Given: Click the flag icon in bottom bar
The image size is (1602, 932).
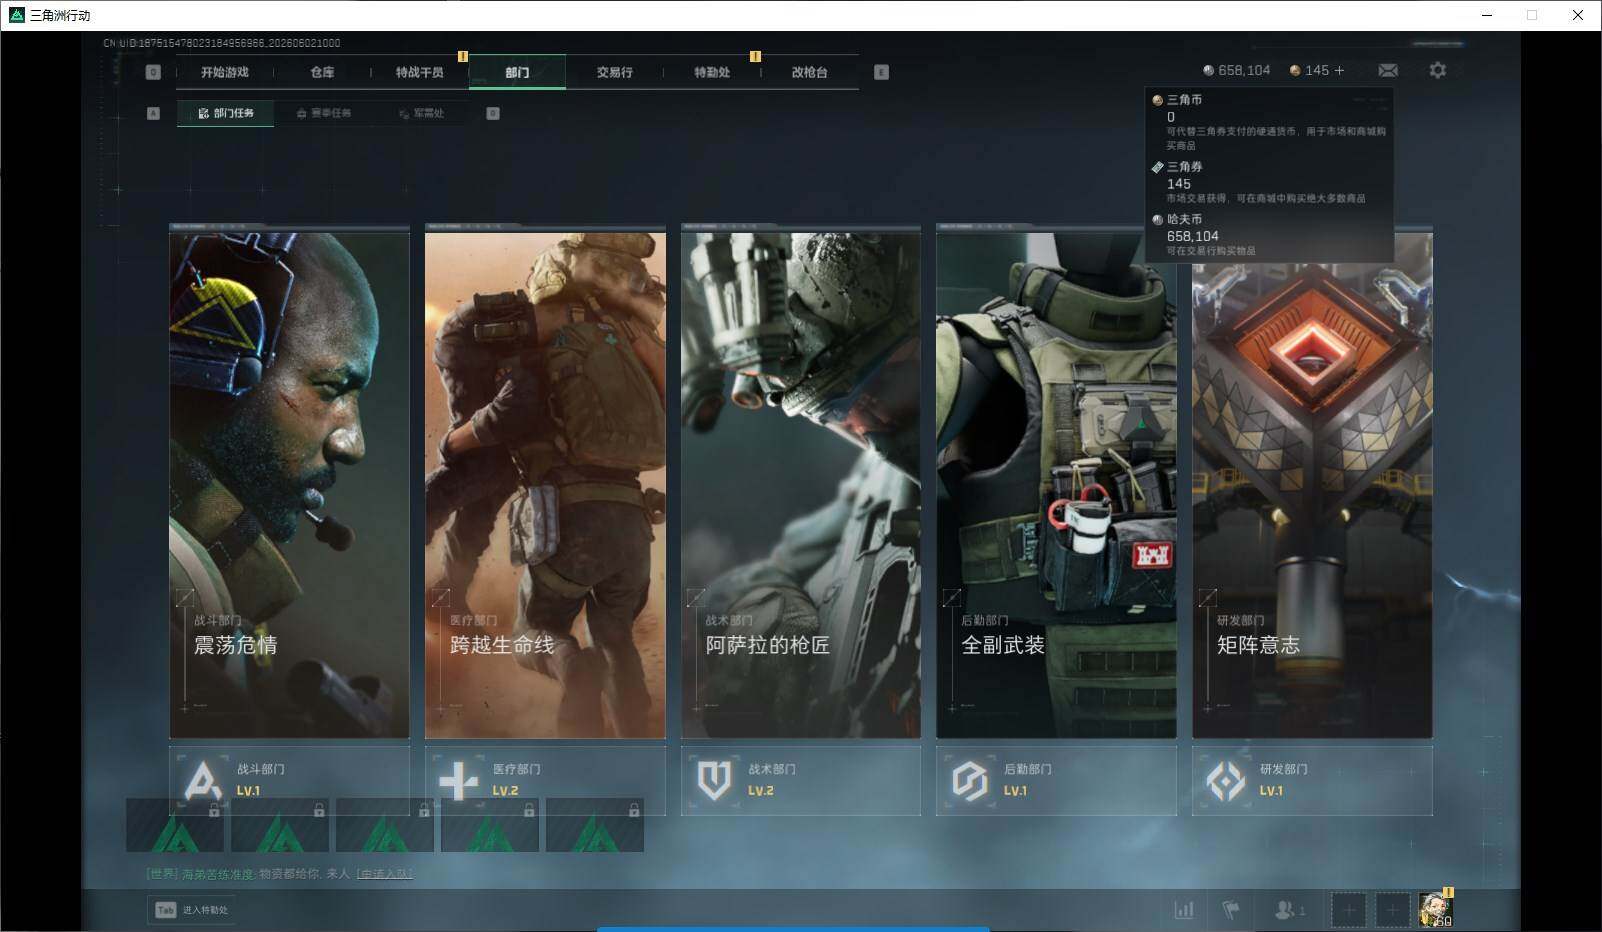Looking at the screenshot, I should coord(1232,910).
